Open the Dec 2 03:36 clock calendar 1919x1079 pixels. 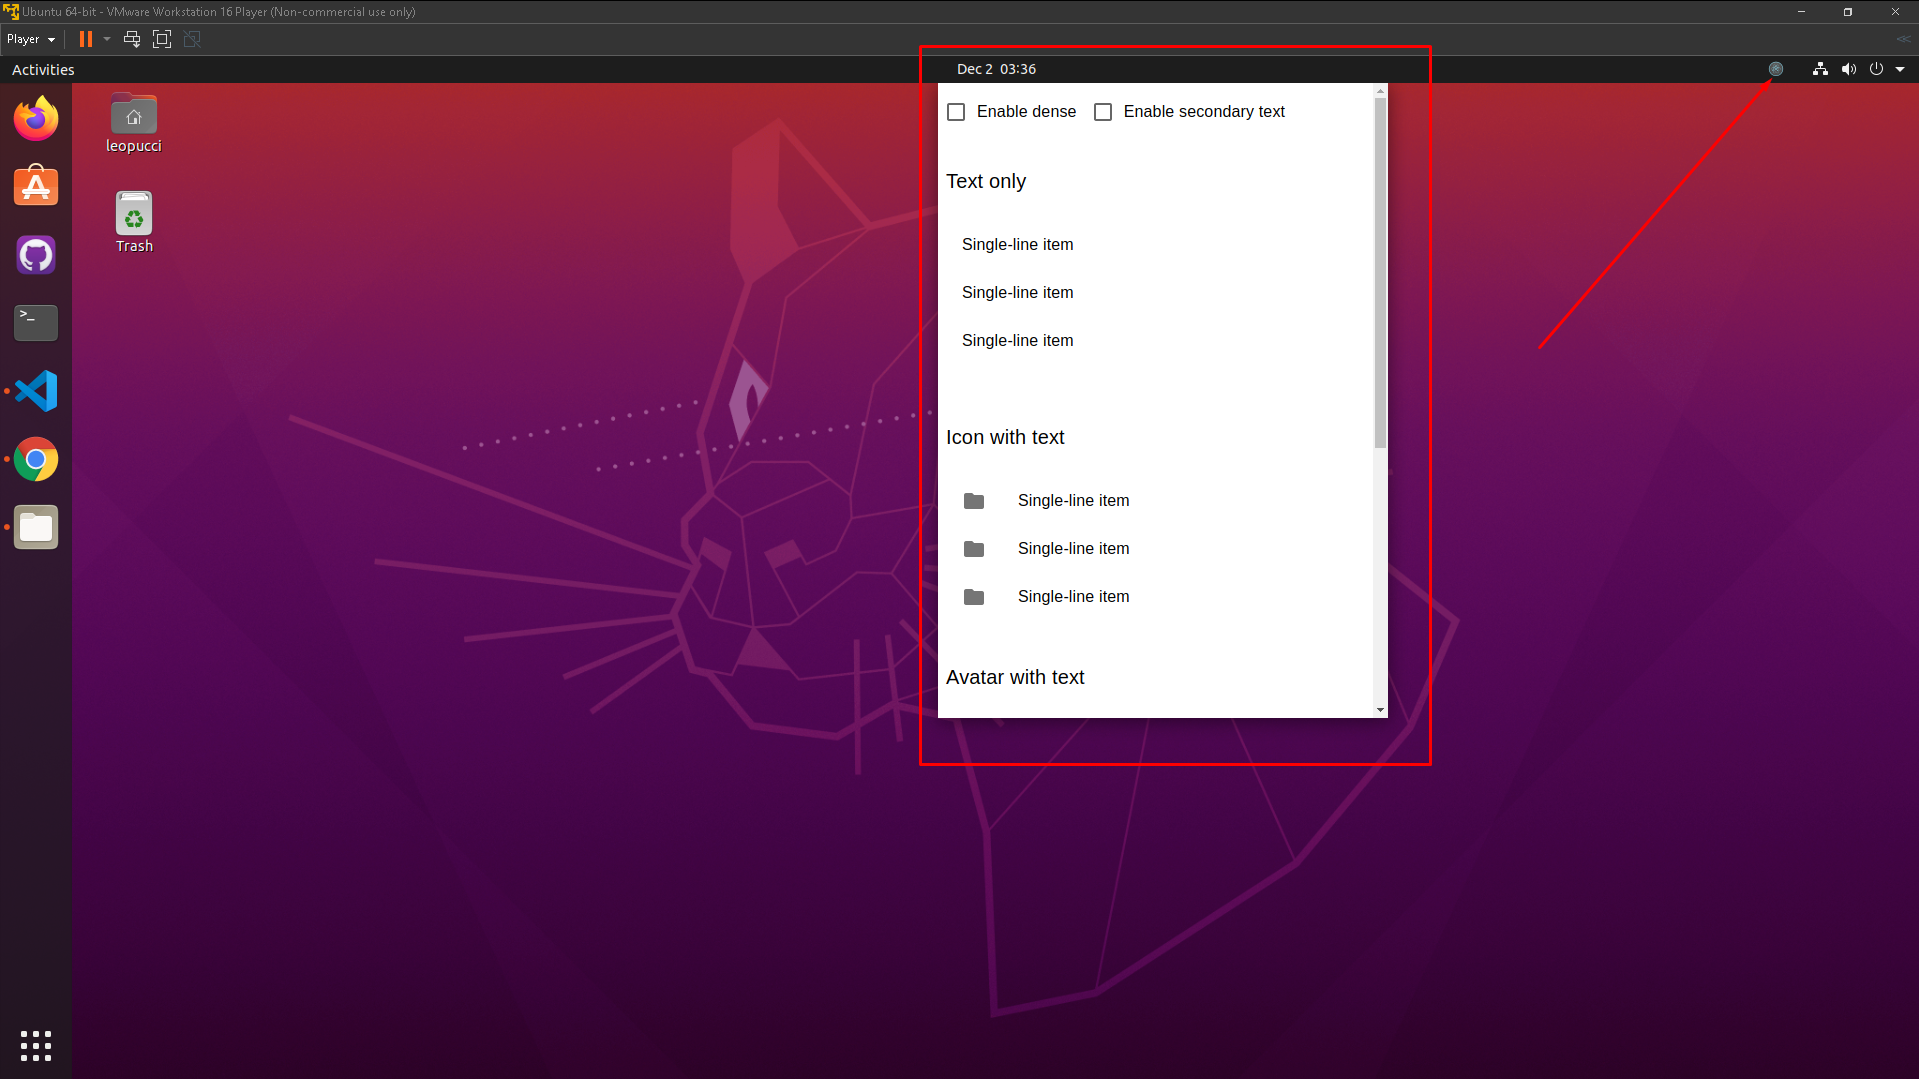[996, 69]
